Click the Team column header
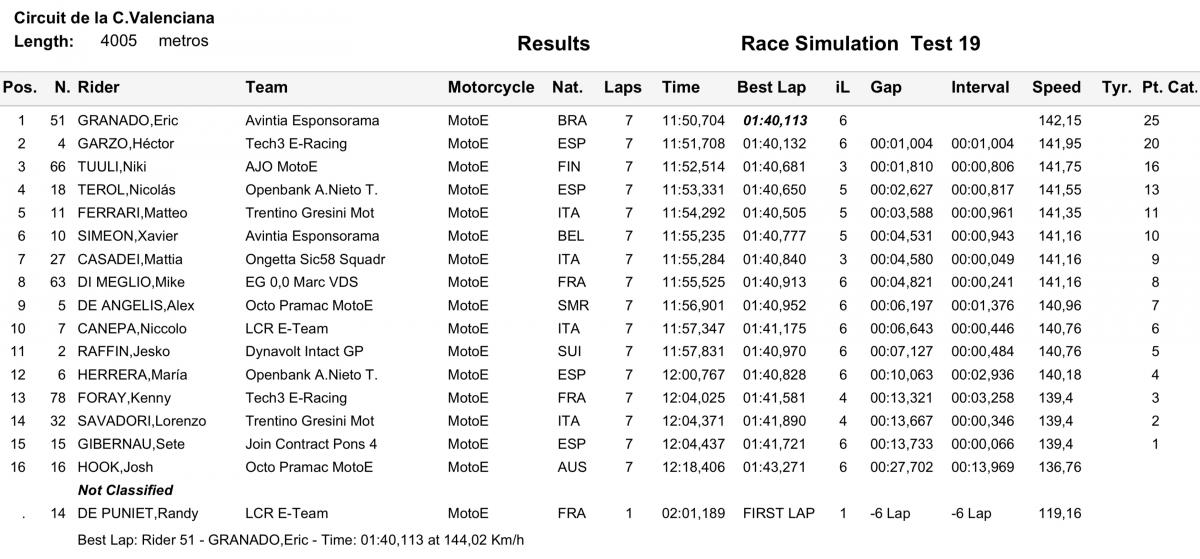This screenshot has height=559, width=1200. [266, 88]
